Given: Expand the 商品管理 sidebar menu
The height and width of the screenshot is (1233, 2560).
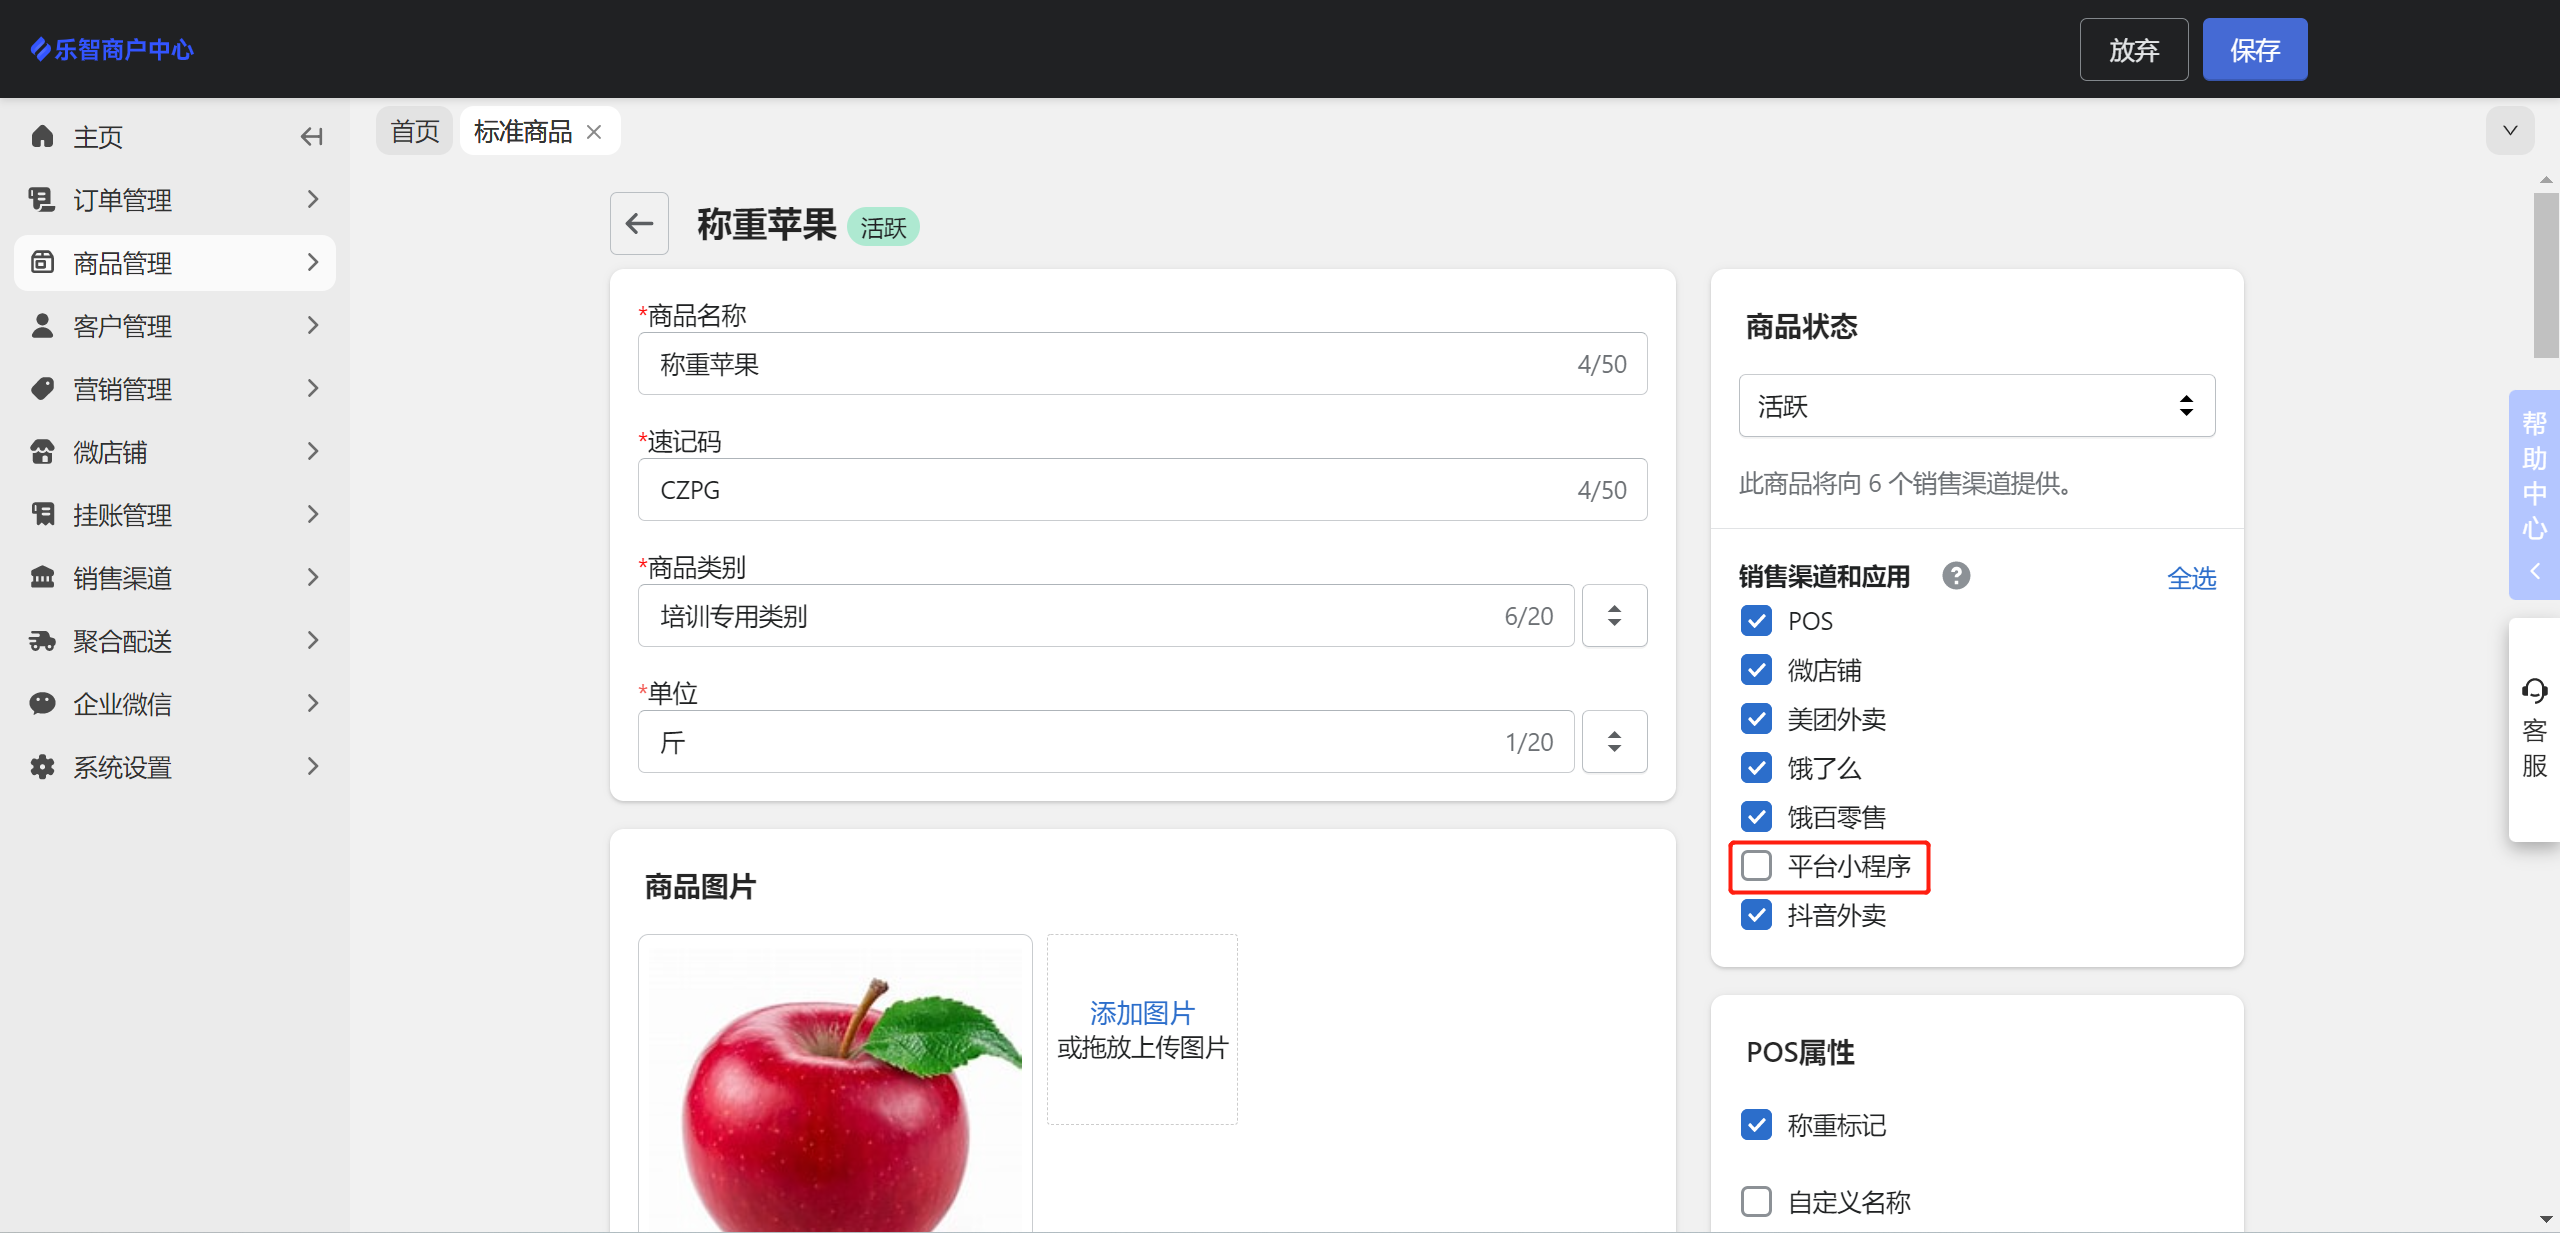Looking at the screenshot, I should (x=175, y=263).
